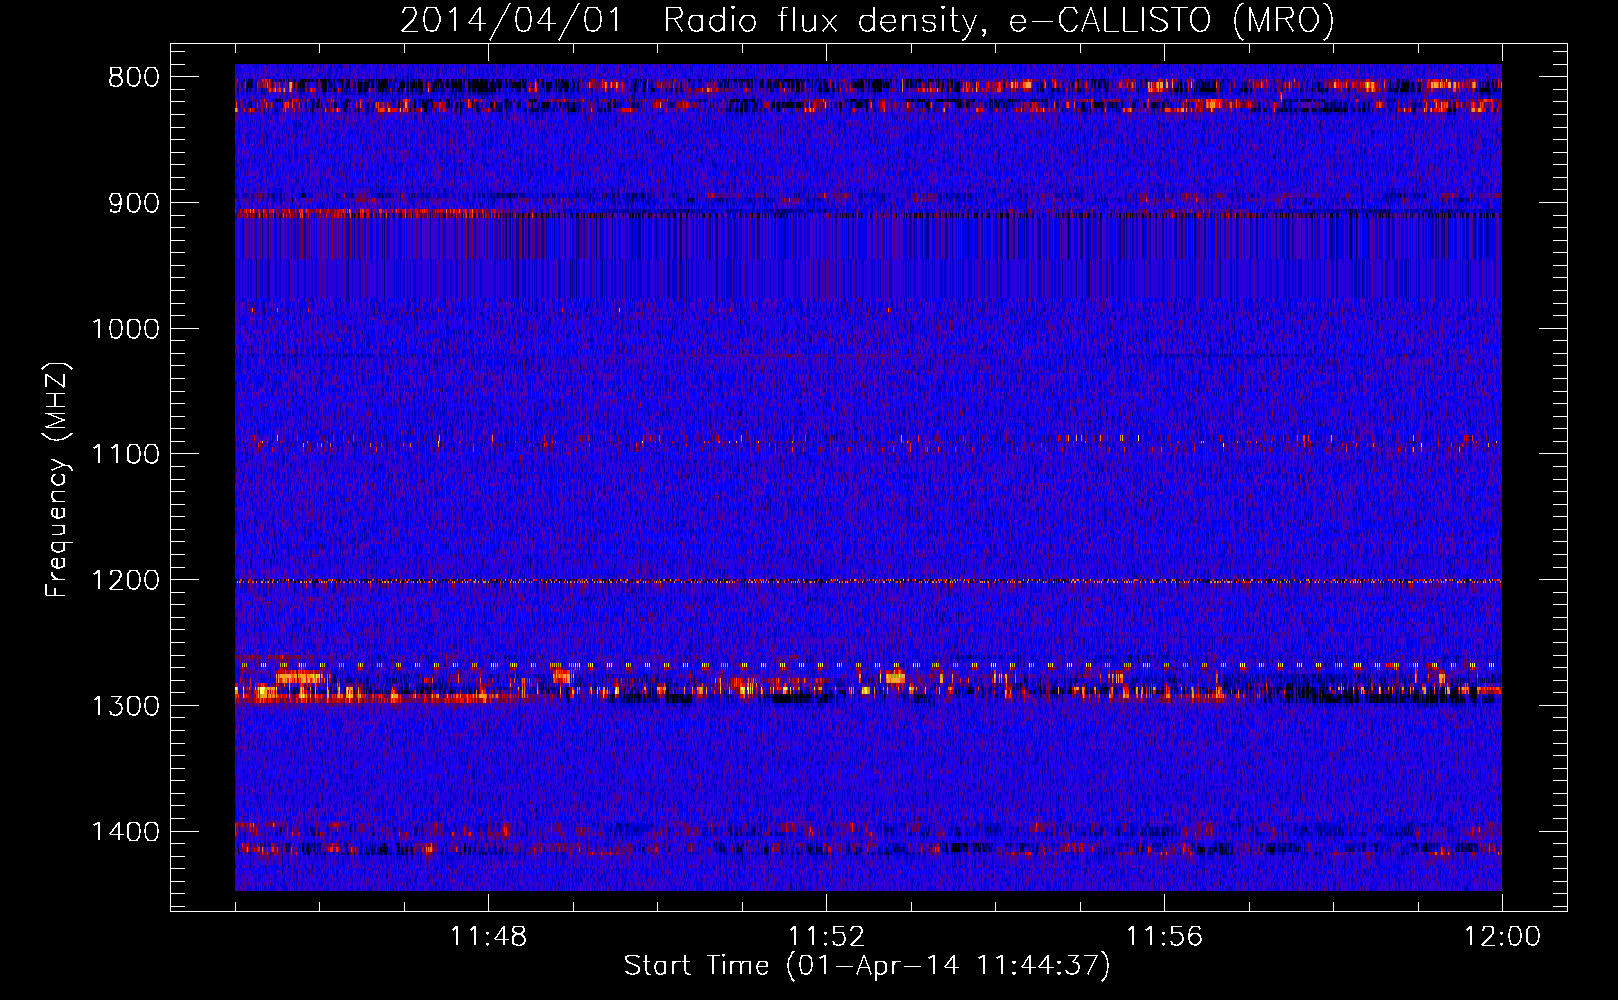The height and width of the screenshot is (1000, 1618).
Task: Pick the 1000 frequency tick label
Action: [125, 329]
